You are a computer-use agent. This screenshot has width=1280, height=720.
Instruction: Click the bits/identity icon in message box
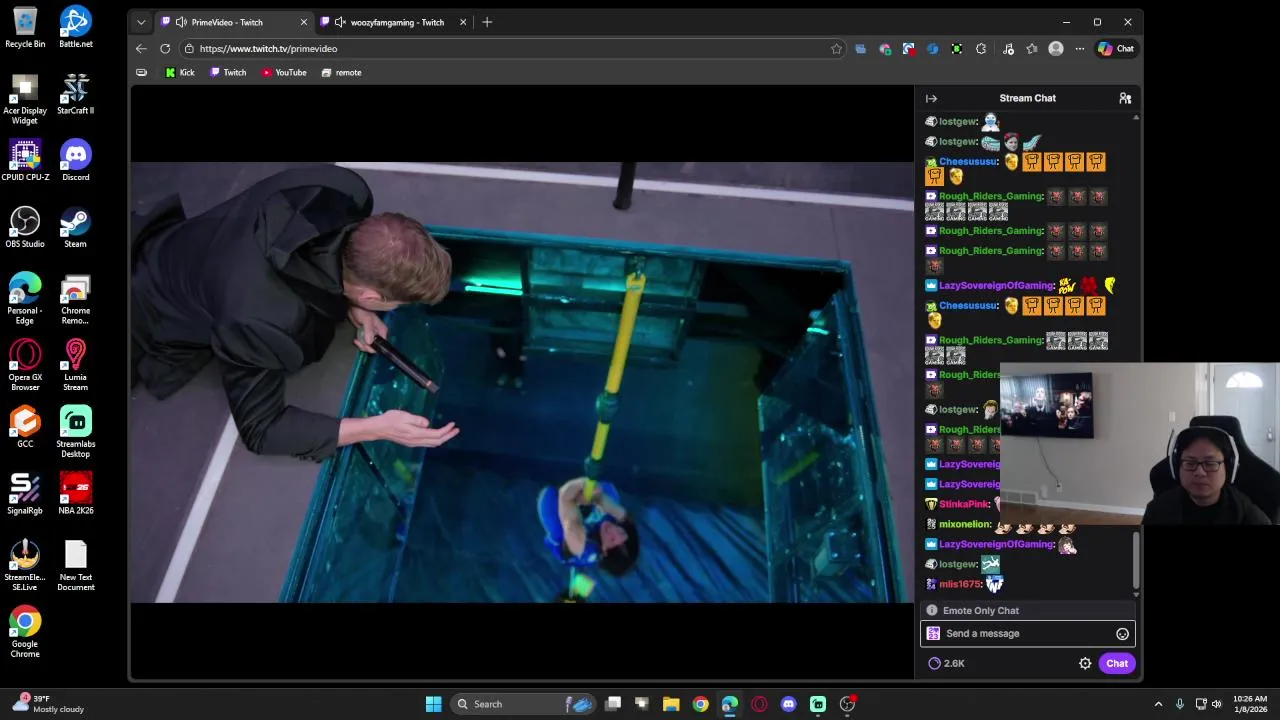[933, 633]
